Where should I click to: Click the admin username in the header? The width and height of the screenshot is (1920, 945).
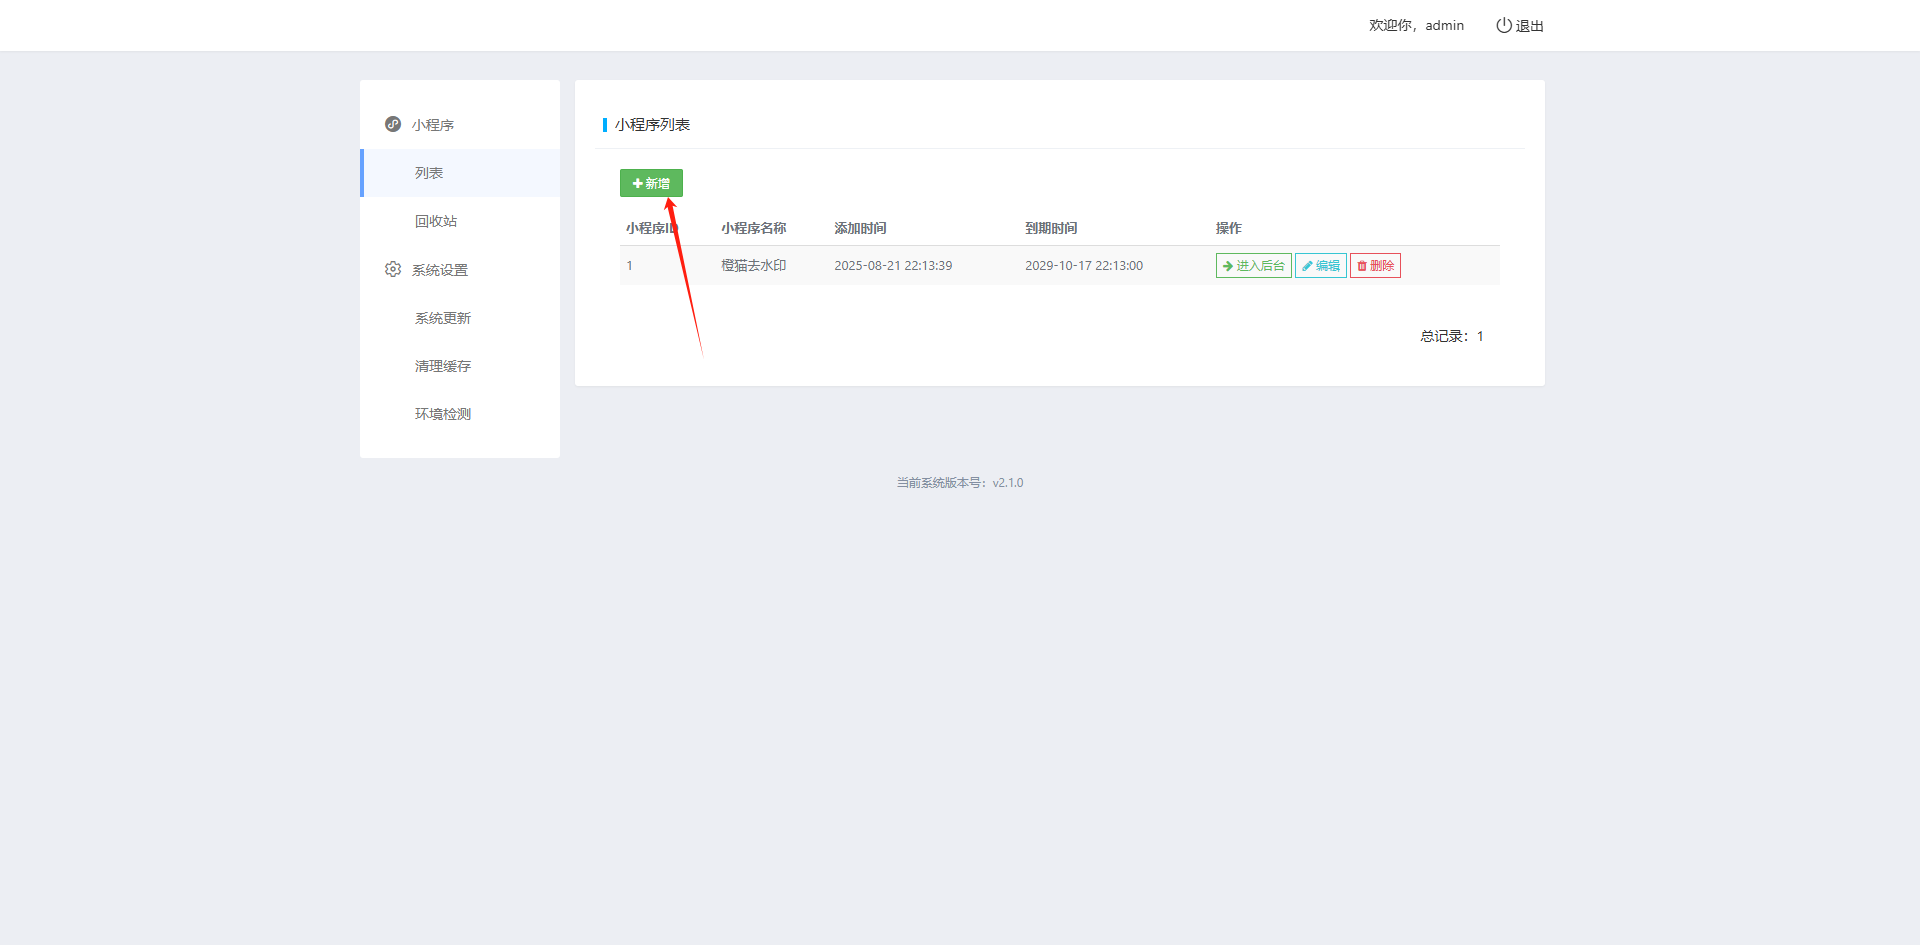[1444, 25]
